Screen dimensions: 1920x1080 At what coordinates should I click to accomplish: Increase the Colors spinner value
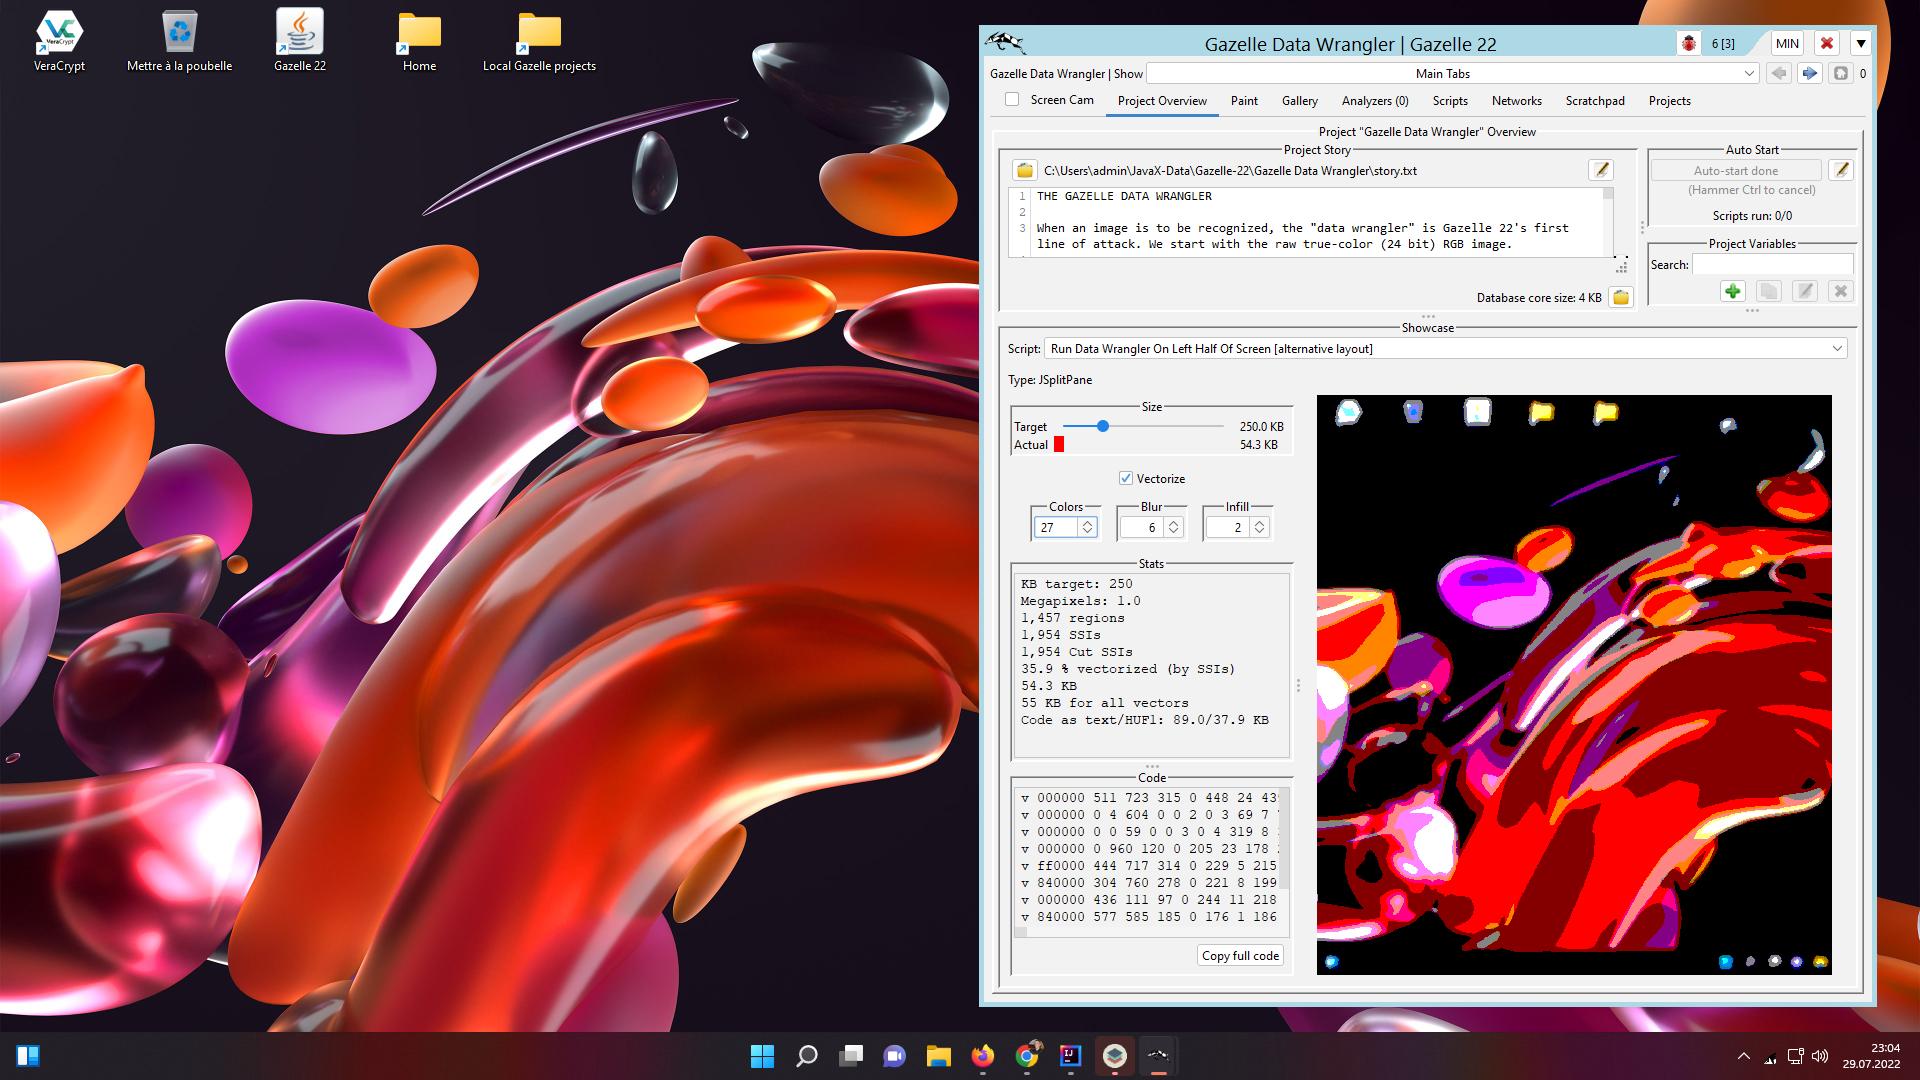[1087, 522]
